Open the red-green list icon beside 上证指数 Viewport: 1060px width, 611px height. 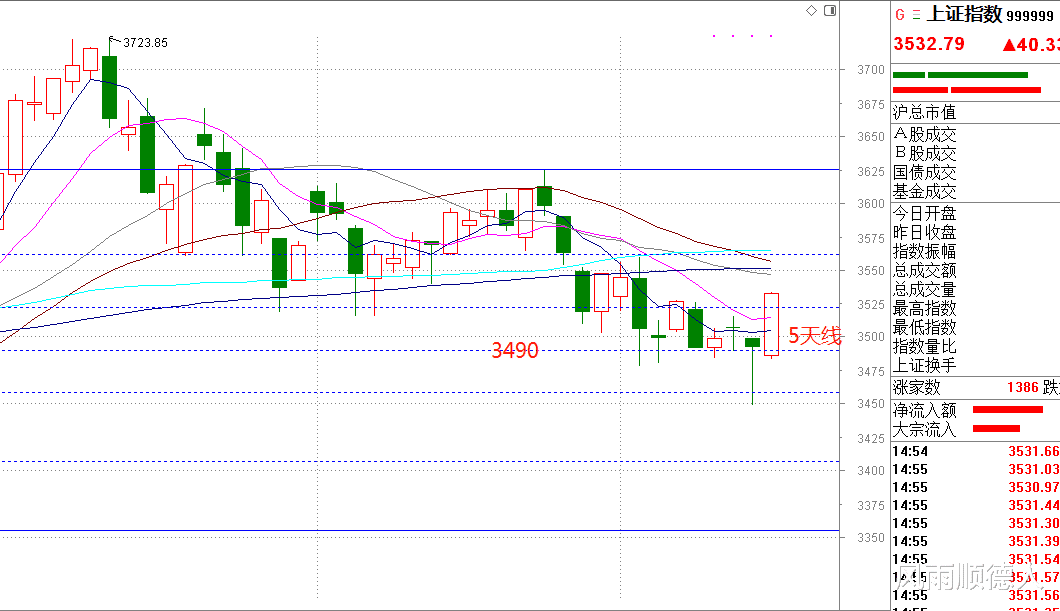[916, 14]
